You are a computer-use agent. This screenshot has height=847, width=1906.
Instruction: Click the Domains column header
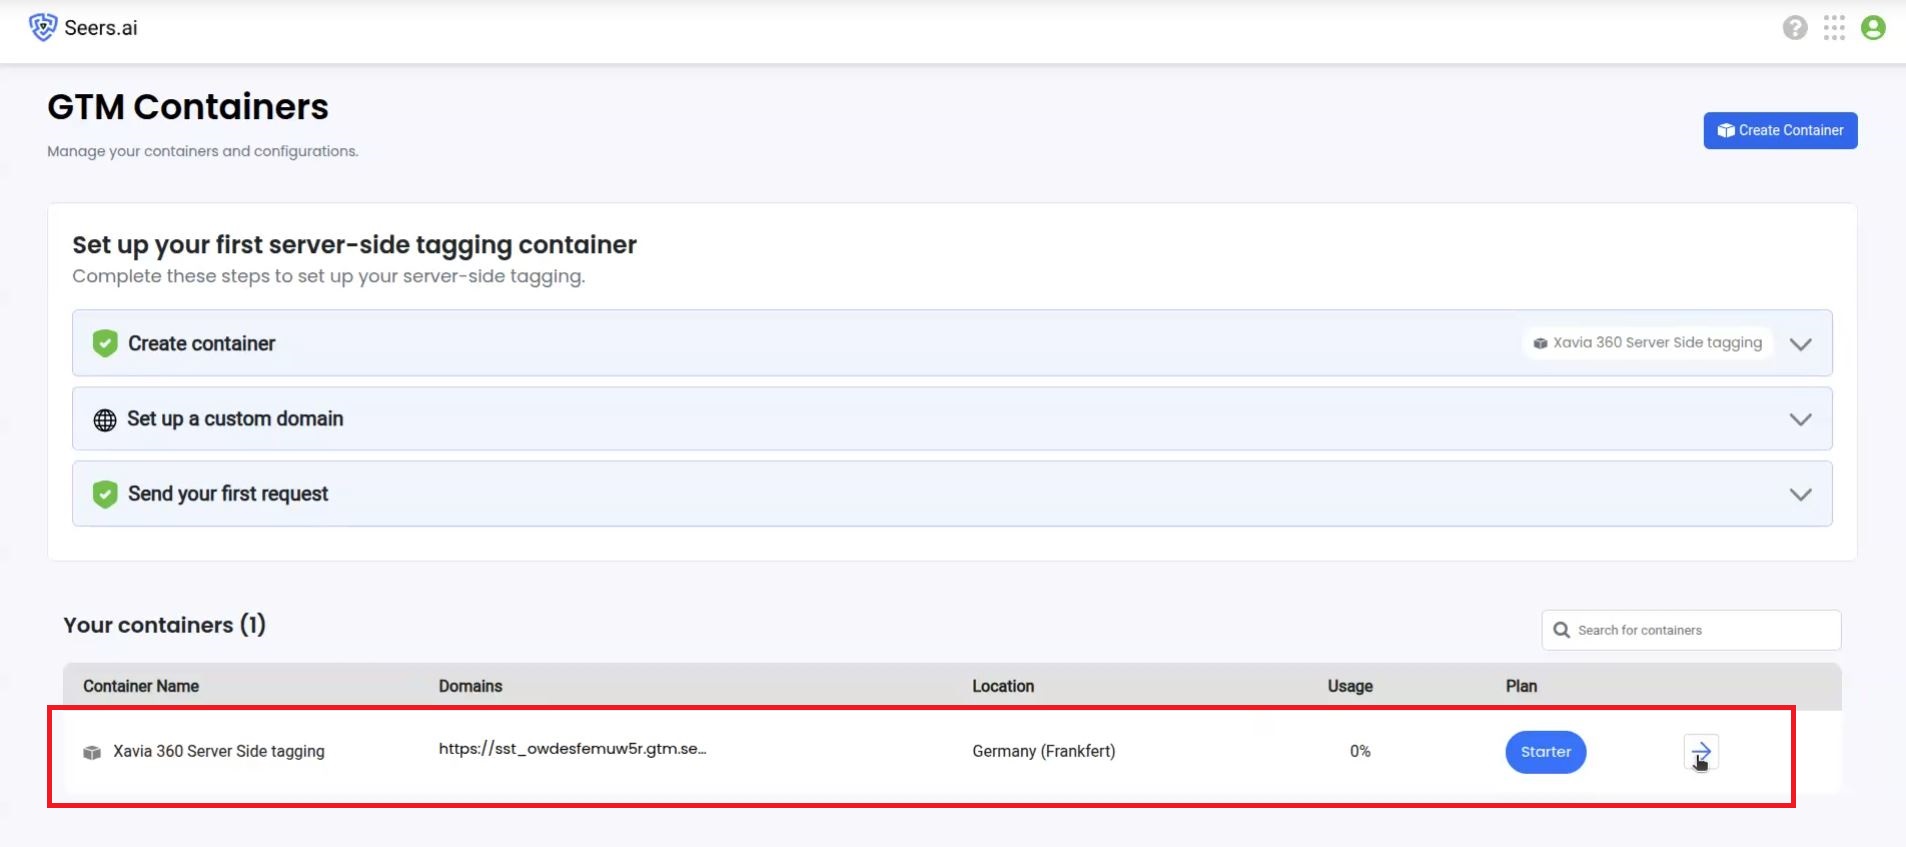[x=470, y=686]
